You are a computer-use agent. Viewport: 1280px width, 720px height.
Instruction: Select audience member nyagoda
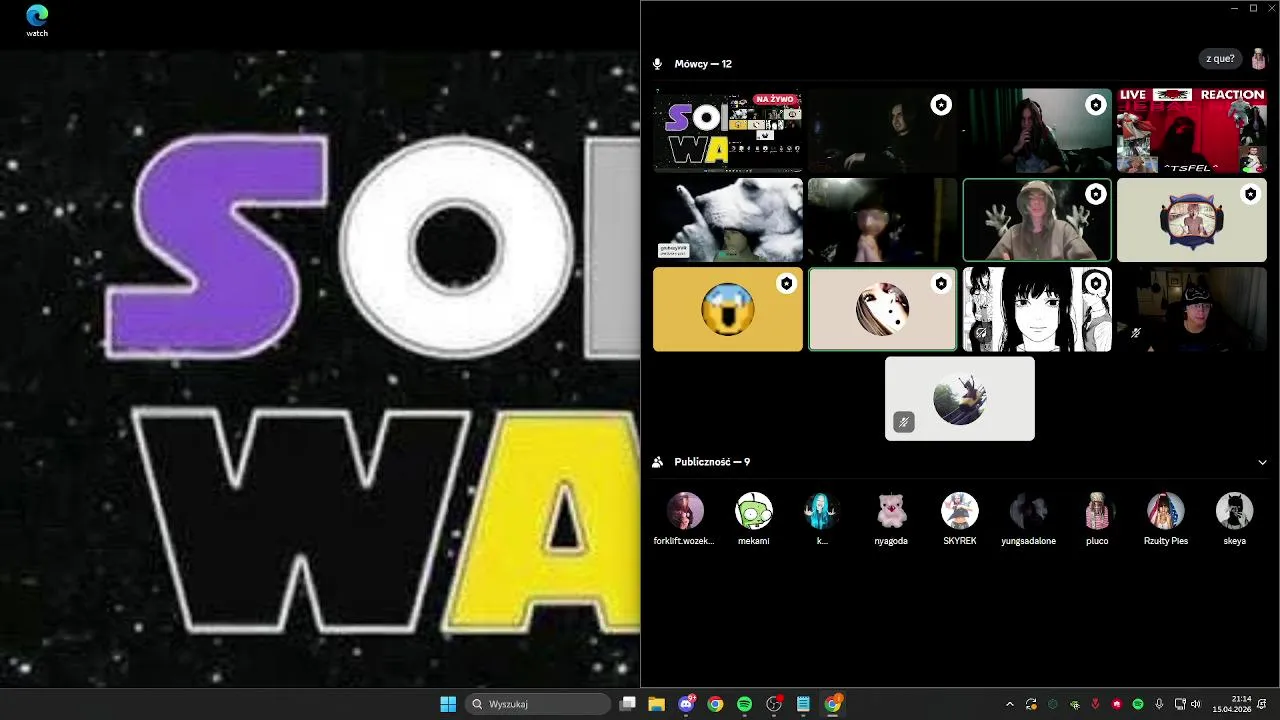(x=891, y=519)
